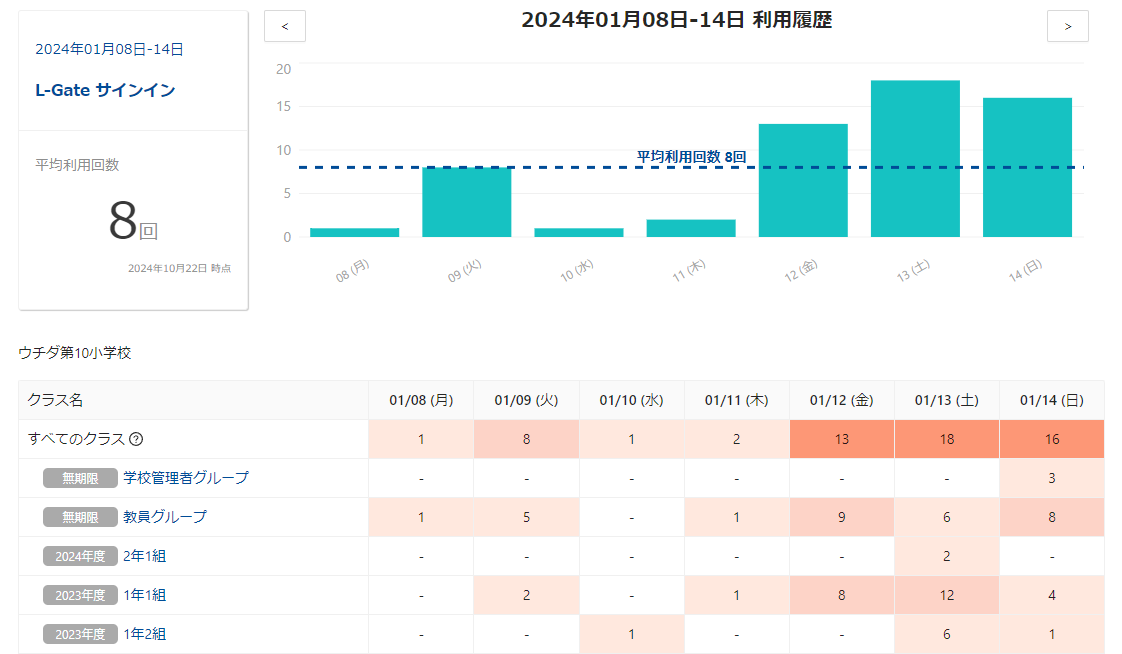Open the 教員グループ link

pyautogui.click(x=164, y=517)
